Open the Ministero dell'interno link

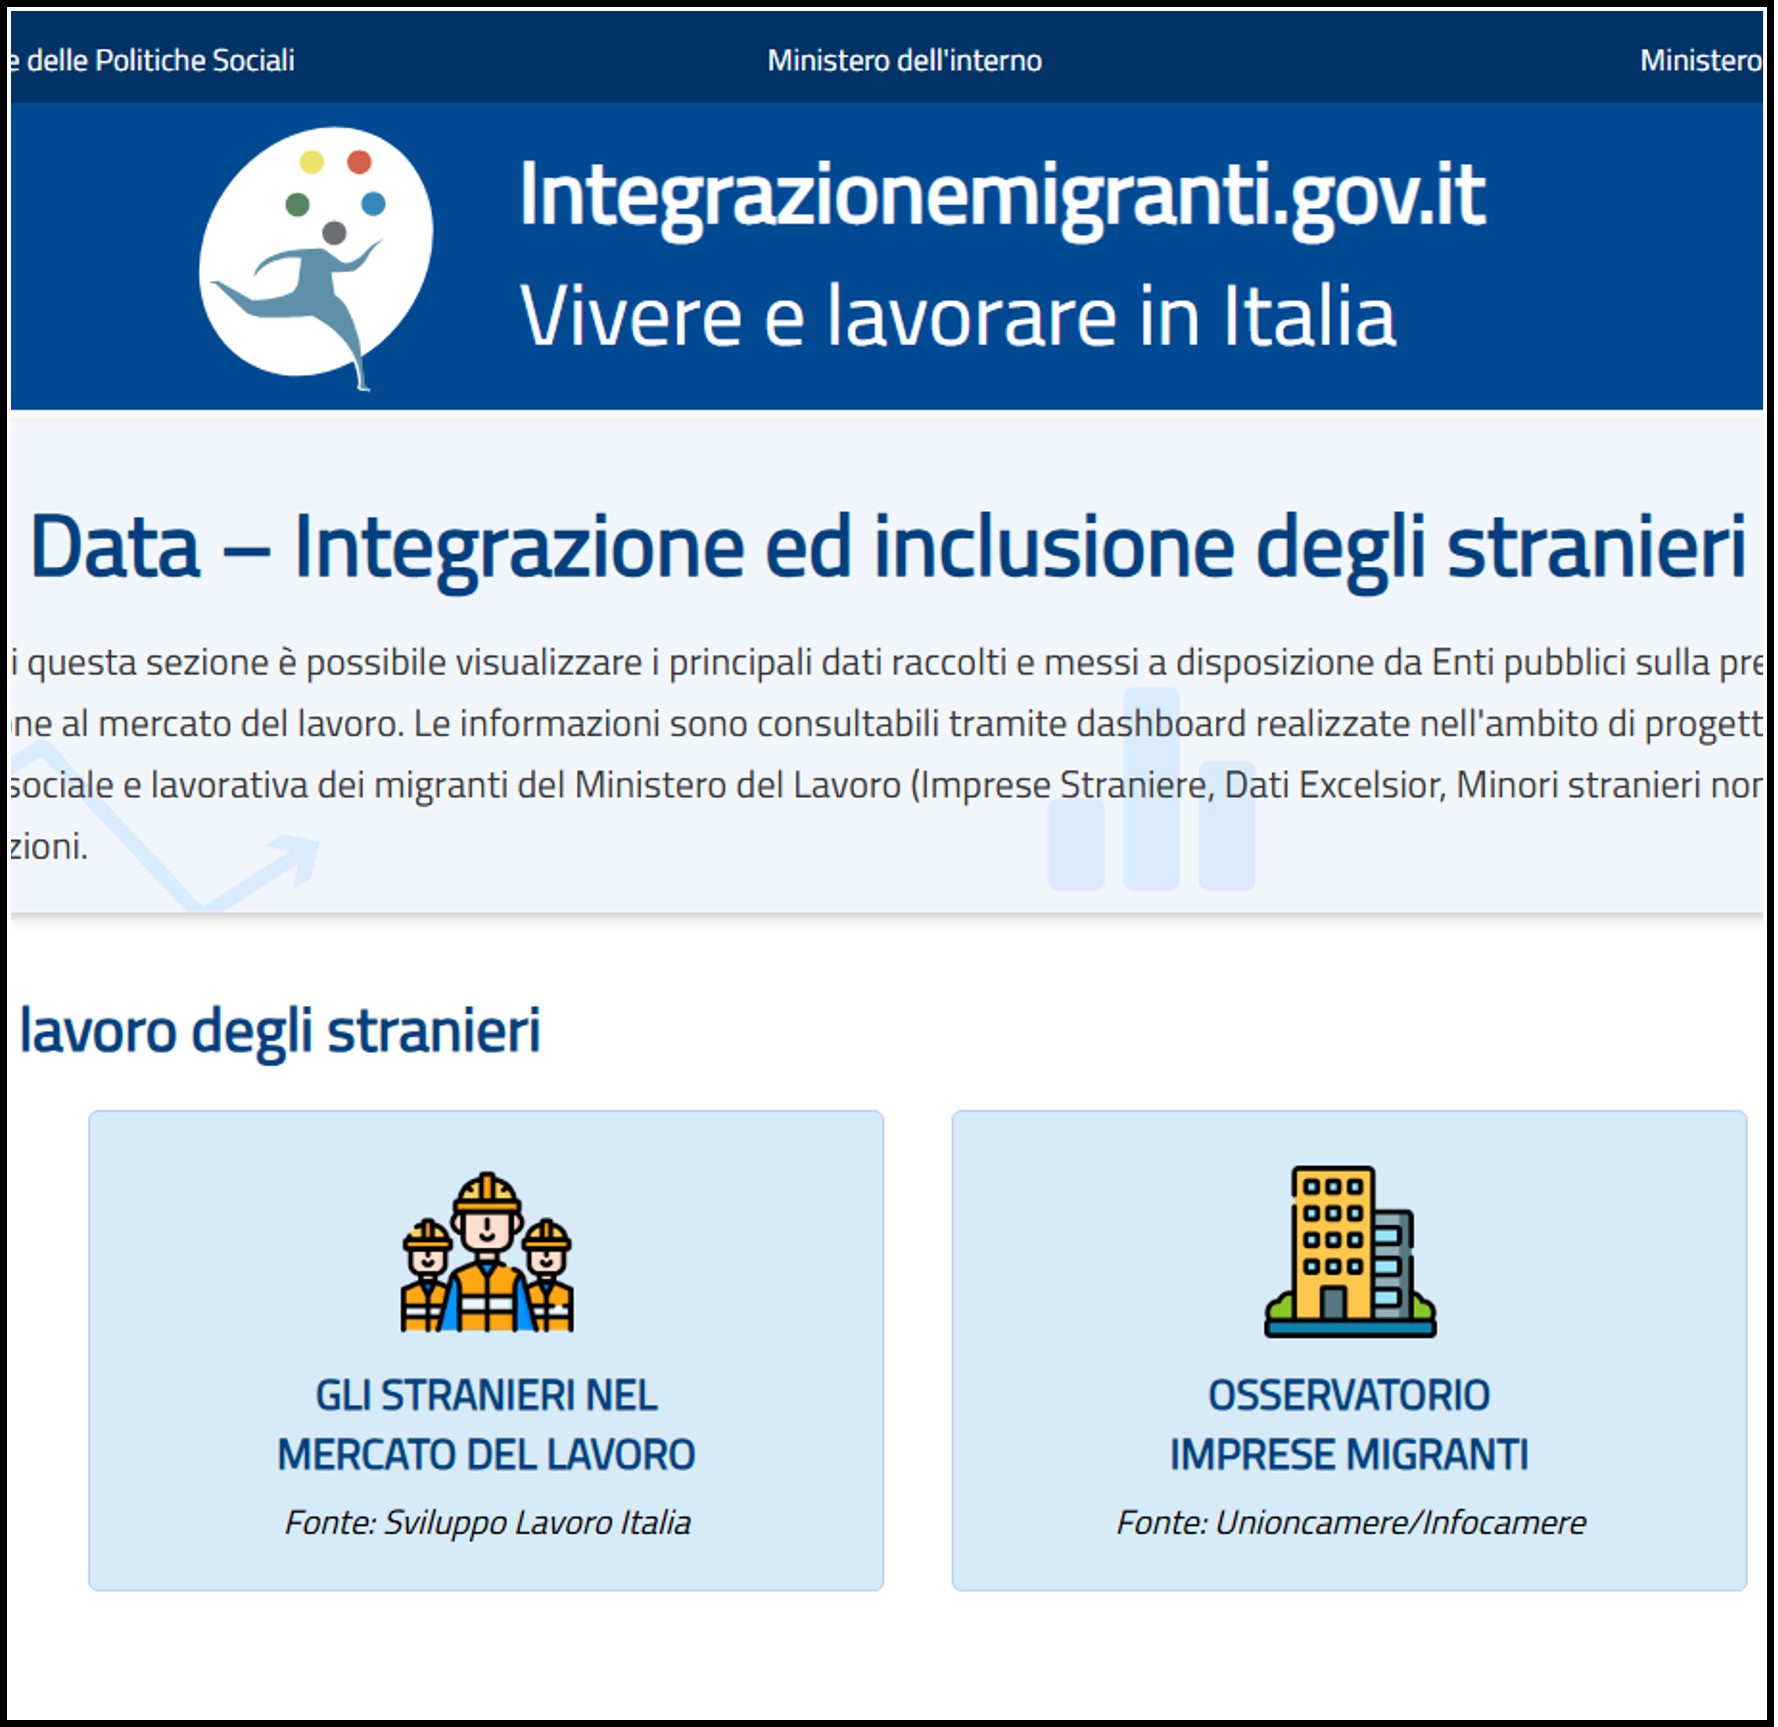point(904,61)
